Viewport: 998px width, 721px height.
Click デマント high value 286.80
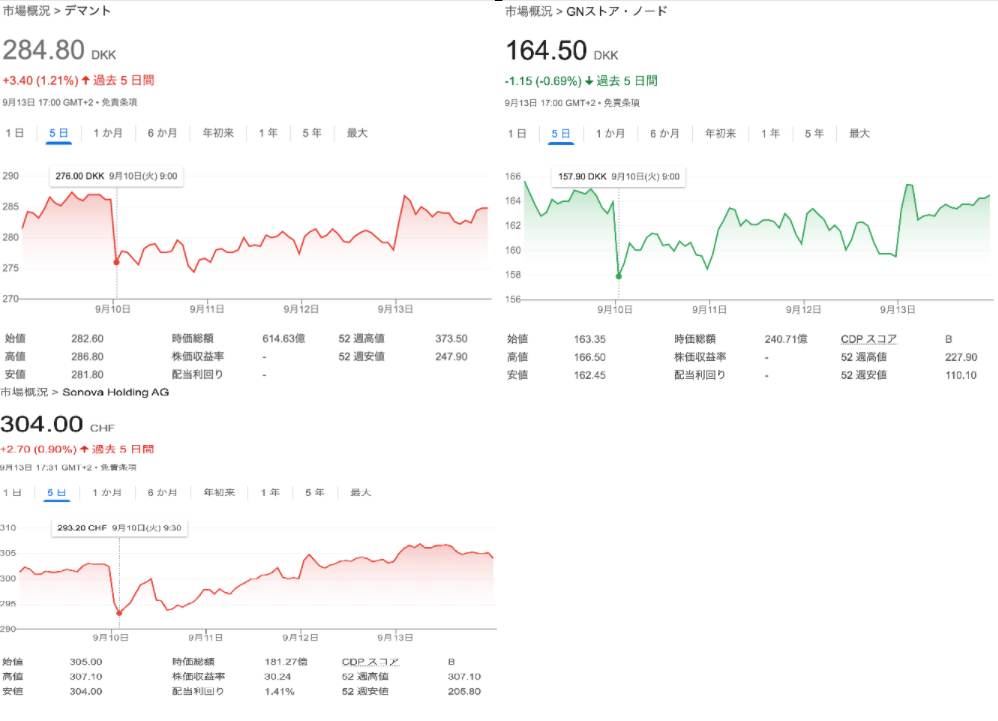tap(87, 356)
